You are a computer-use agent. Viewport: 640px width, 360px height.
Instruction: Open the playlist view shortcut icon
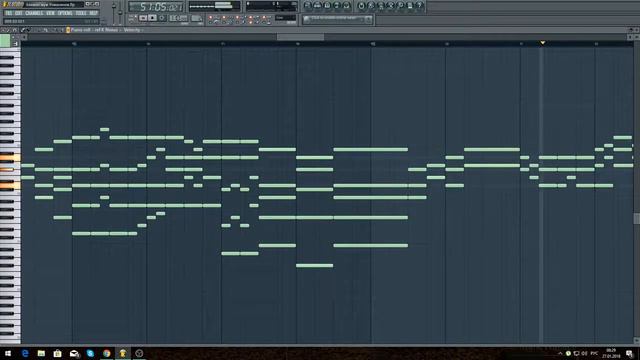pyautogui.click(x=308, y=5)
